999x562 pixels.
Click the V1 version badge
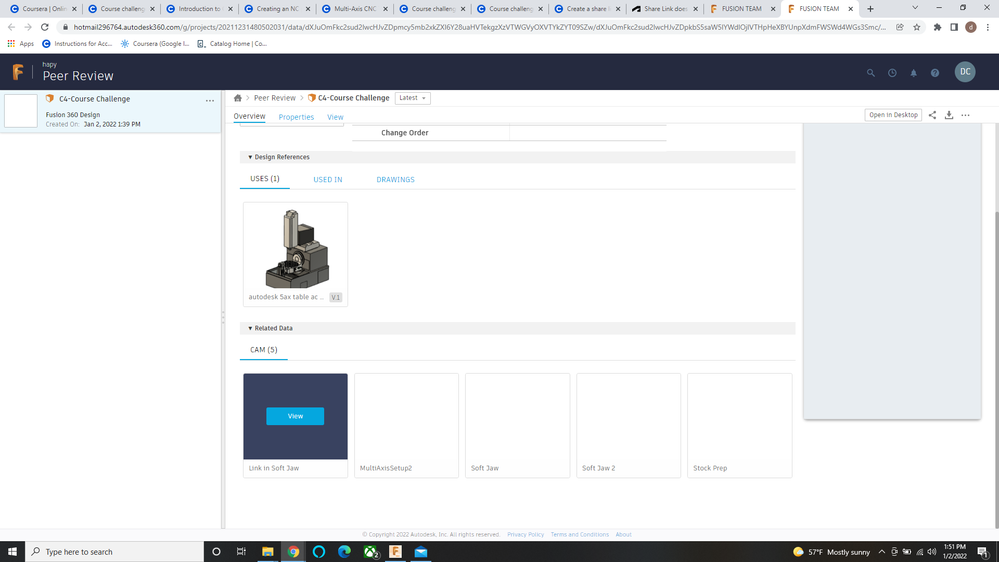tap(336, 298)
